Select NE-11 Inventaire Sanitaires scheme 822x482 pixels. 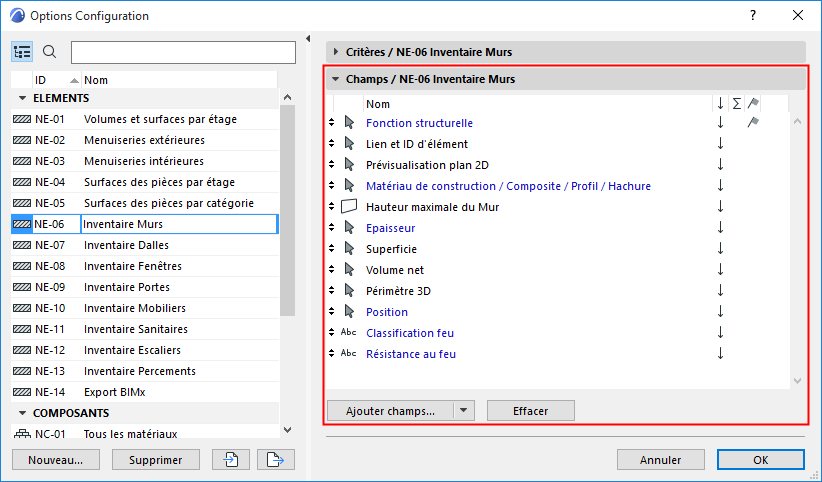(x=135, y=329)
